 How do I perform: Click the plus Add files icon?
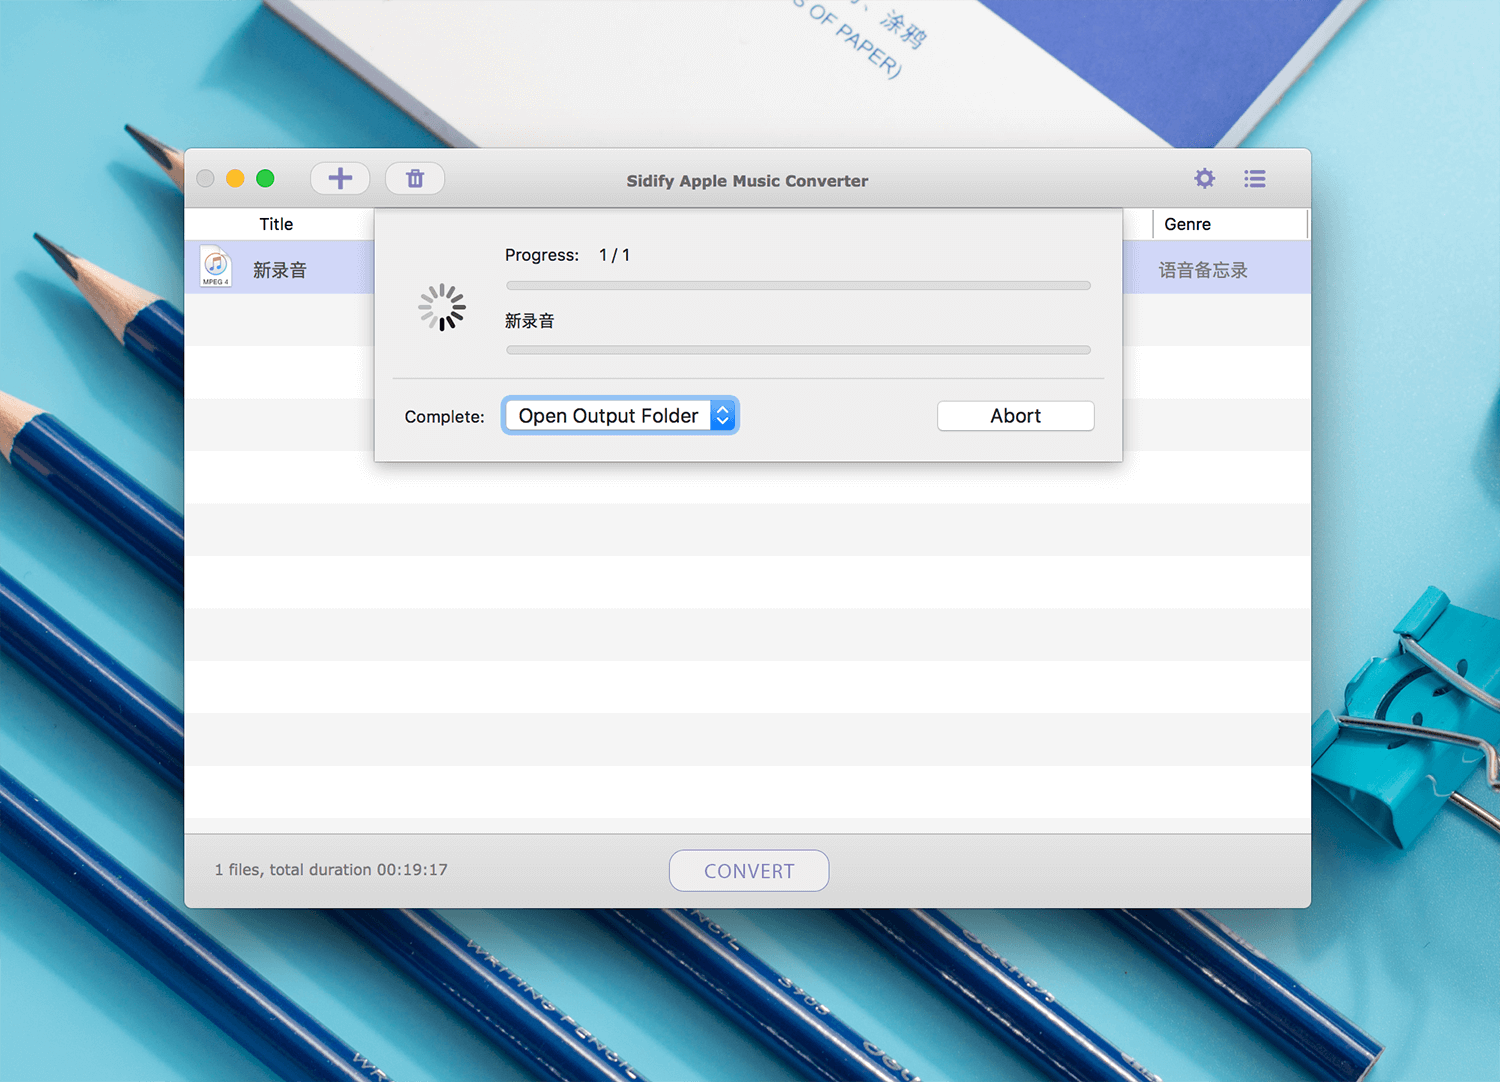[340, 179]
